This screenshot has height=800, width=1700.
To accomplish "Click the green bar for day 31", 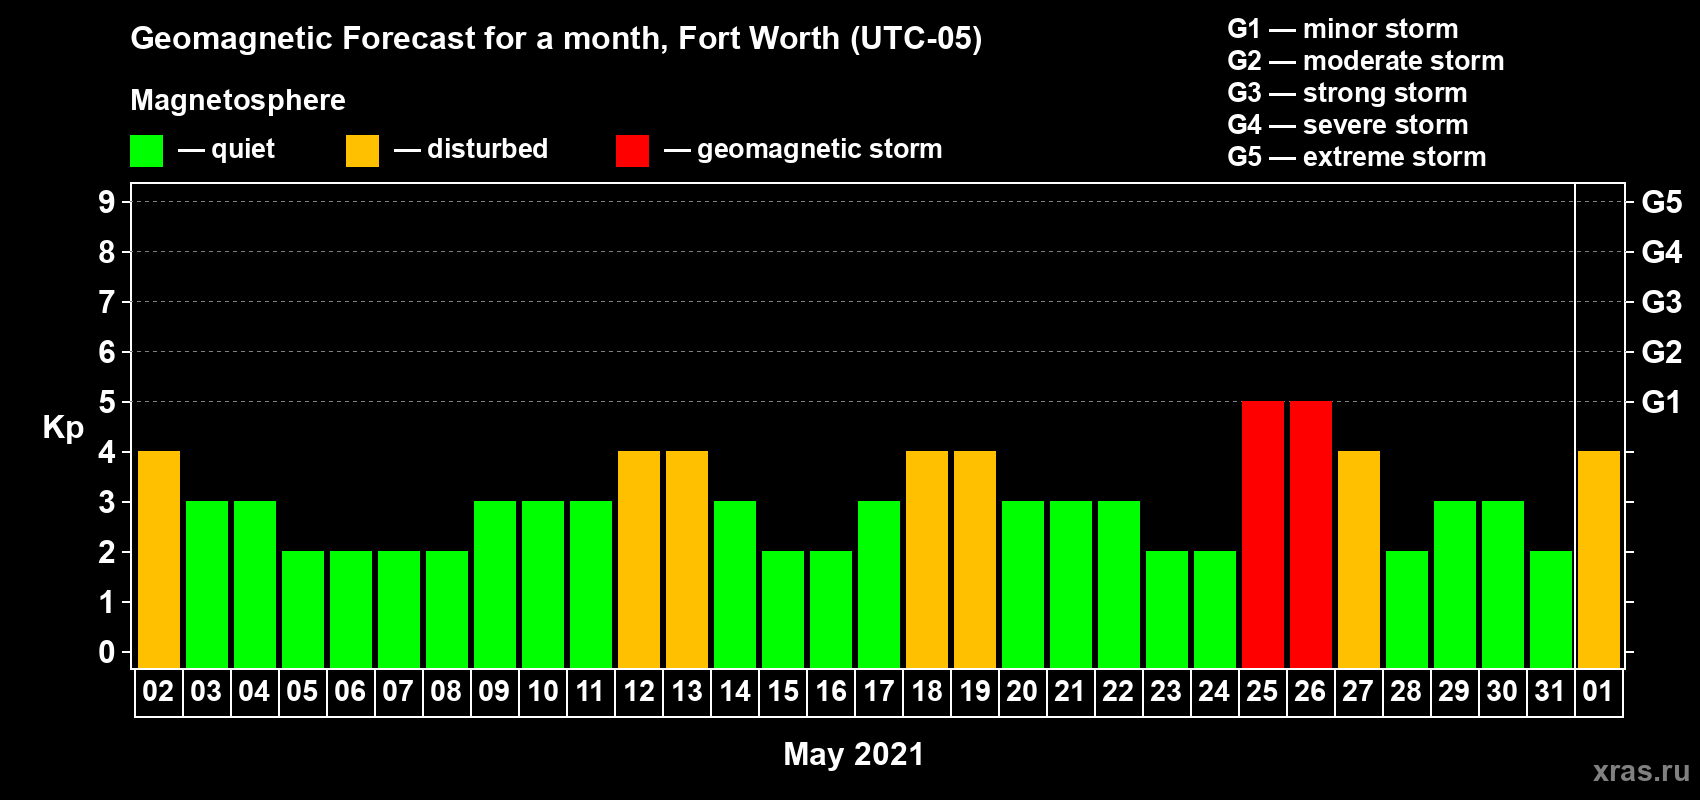I will point(1551,610).
